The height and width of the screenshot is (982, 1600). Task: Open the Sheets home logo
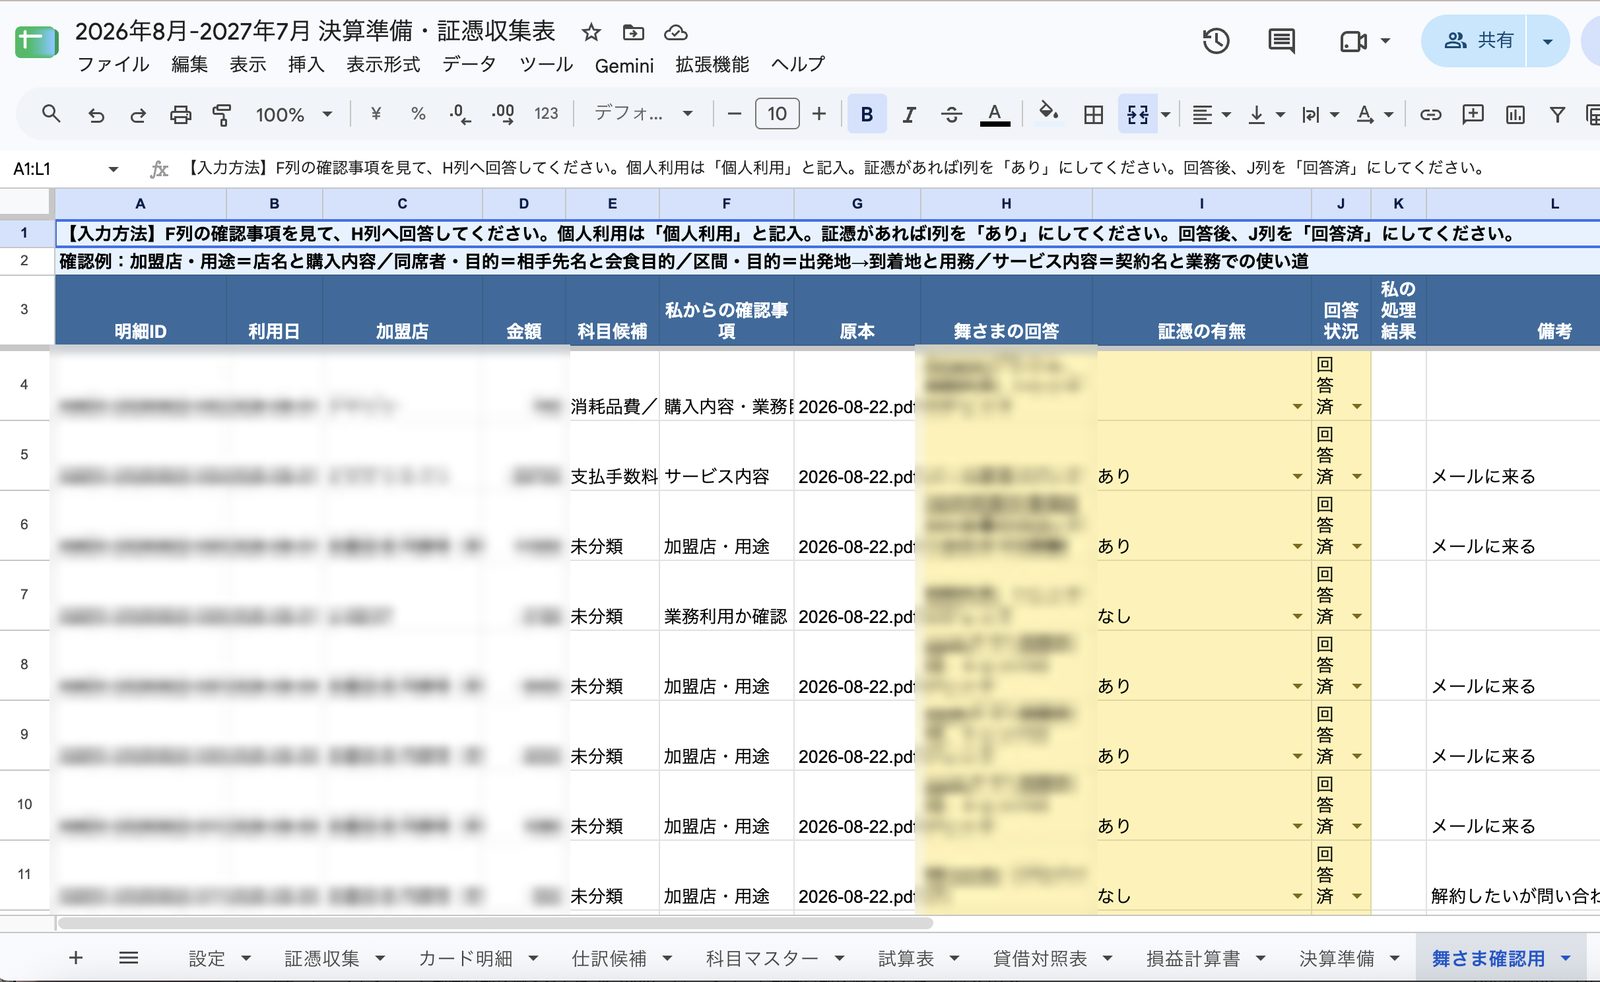[36, 41]
